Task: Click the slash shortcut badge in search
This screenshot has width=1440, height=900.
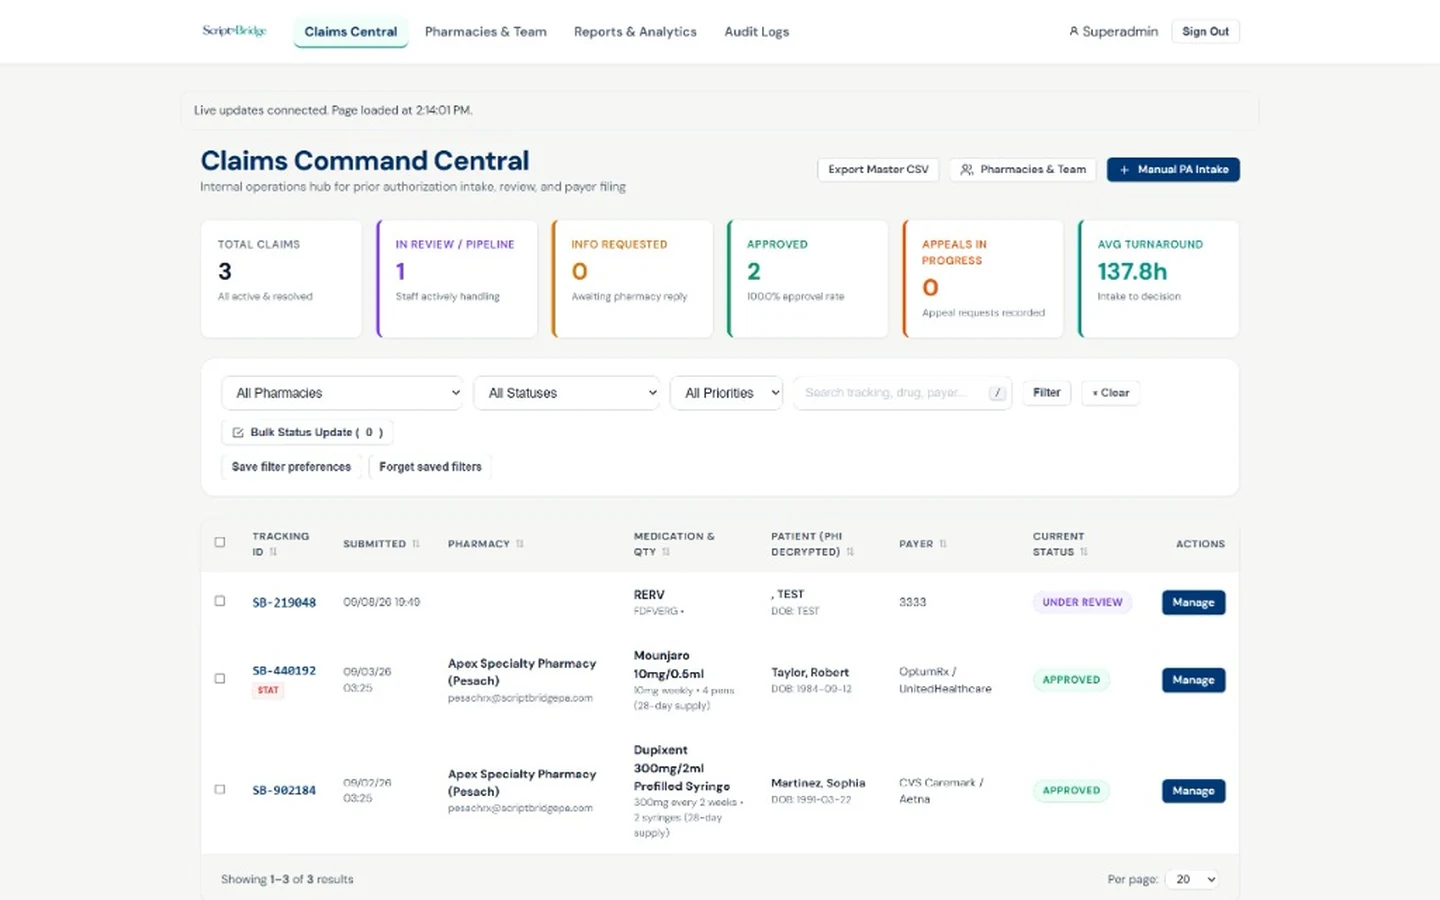Action: (997, 393)
